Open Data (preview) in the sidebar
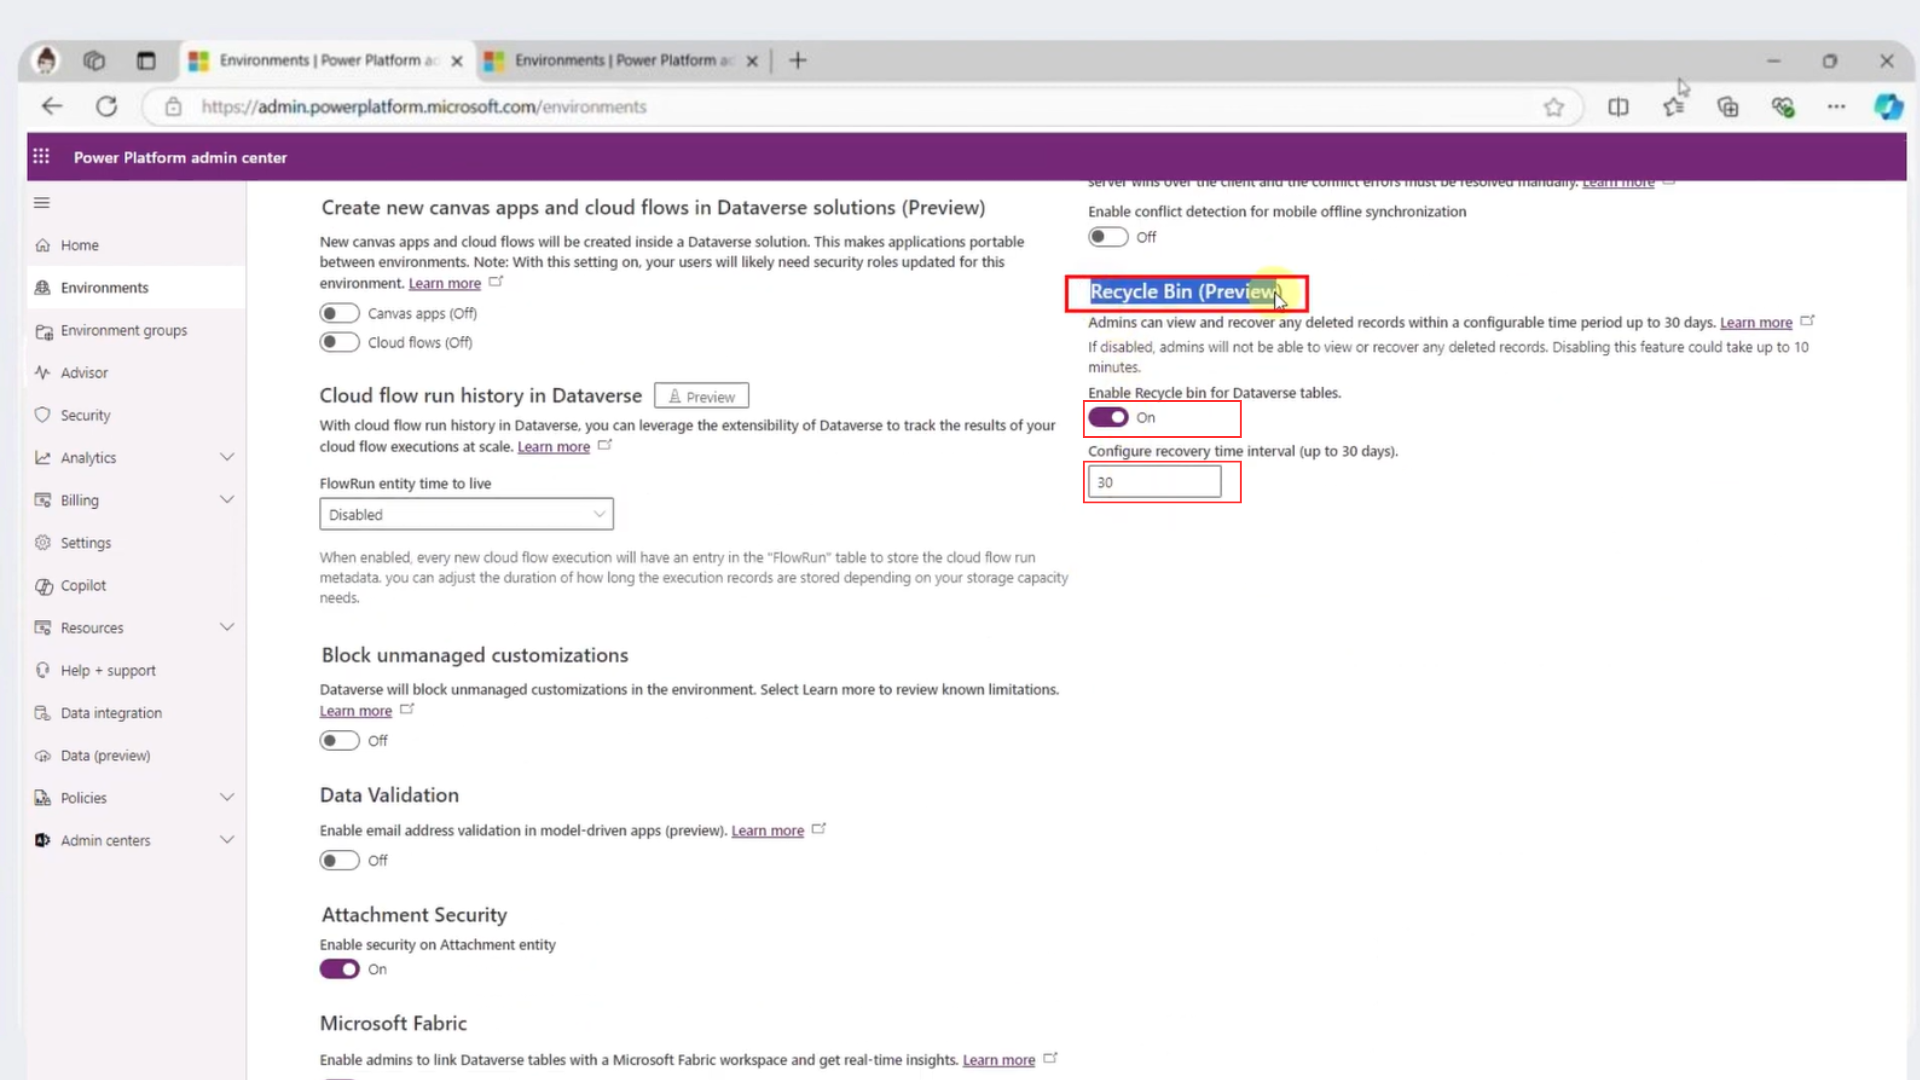Viewport: 1920px width, 1080px height. (x=136, y=756)
